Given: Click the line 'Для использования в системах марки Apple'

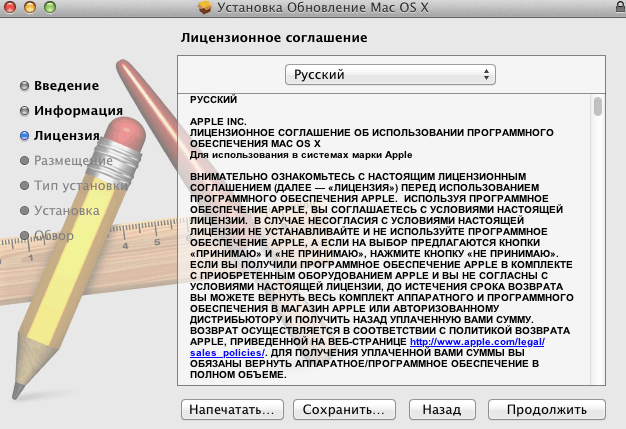Looking at the screenshot, I should (301, 155).
